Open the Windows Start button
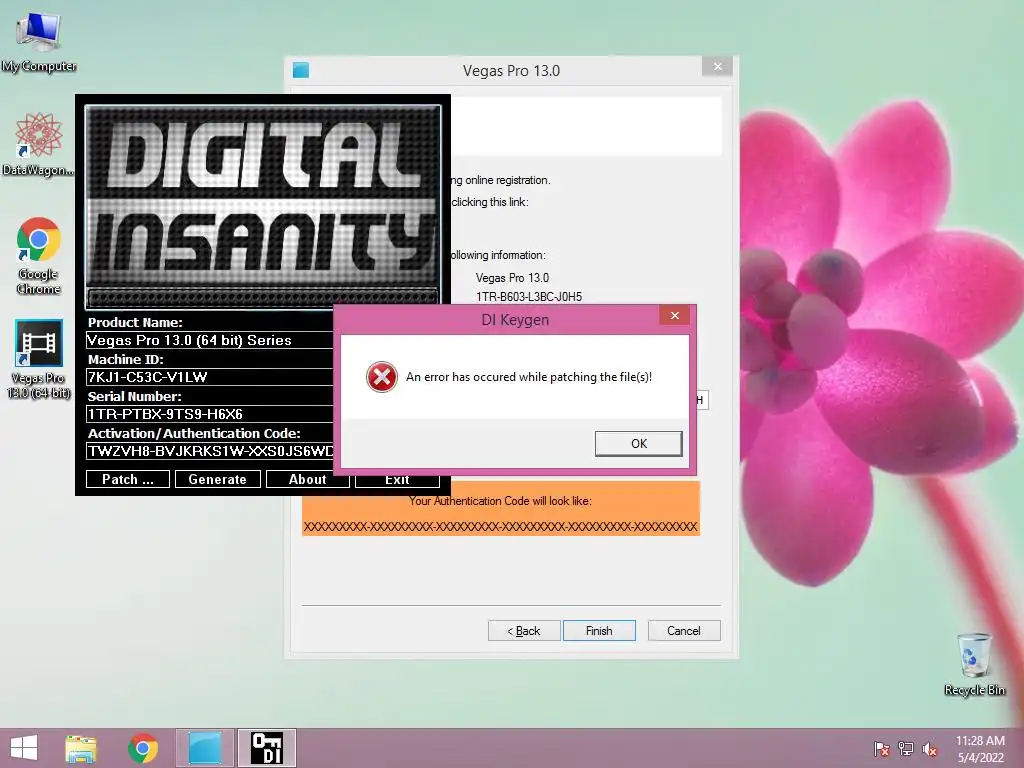Screen dimensions: 1024x768 24,748
